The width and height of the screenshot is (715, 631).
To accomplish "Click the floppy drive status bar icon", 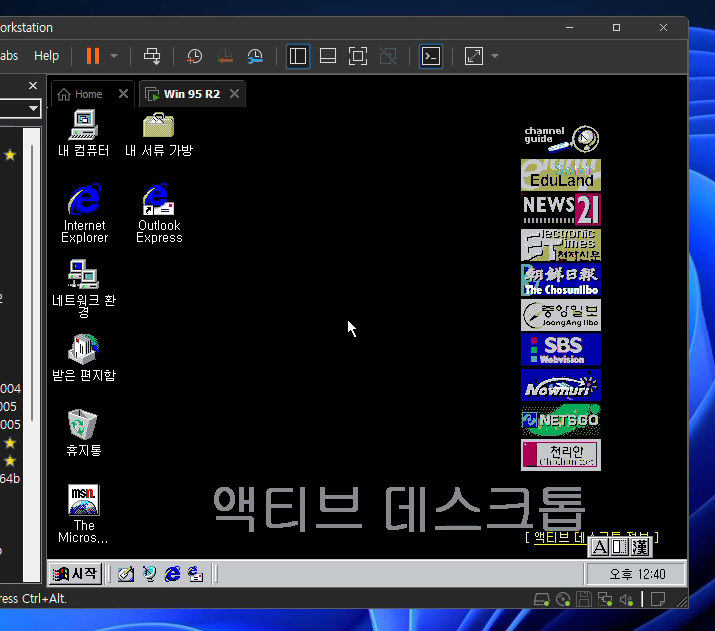I will (x=584, y=599).
